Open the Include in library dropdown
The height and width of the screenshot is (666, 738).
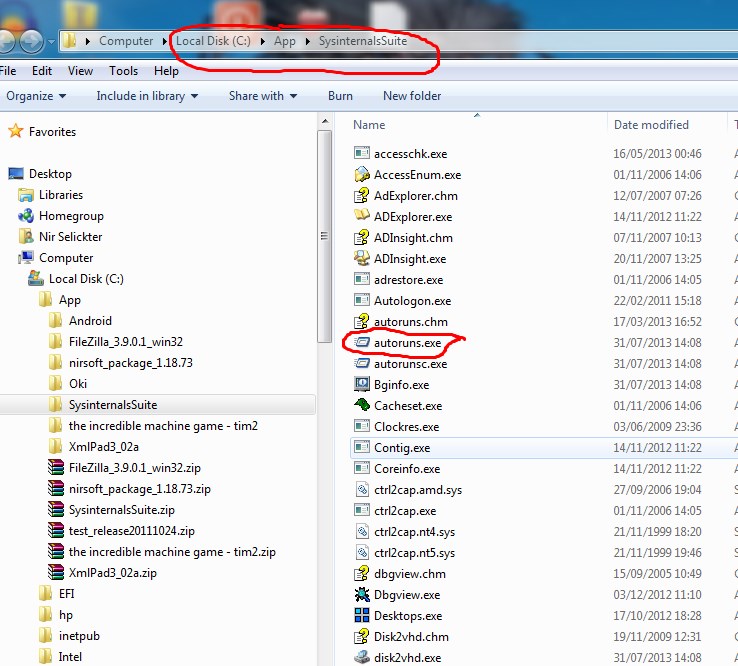click(x=147, y=96)
